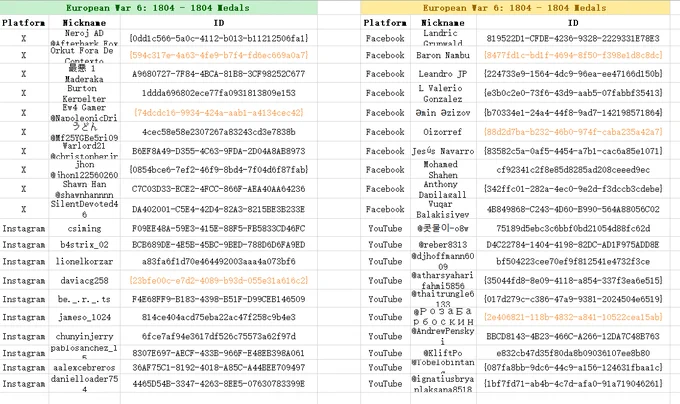The height and width of the screenshot is (404, 680).
Task: Click ID 1ddda696802ece77fa0931813809e153
Action: (219, 93)
